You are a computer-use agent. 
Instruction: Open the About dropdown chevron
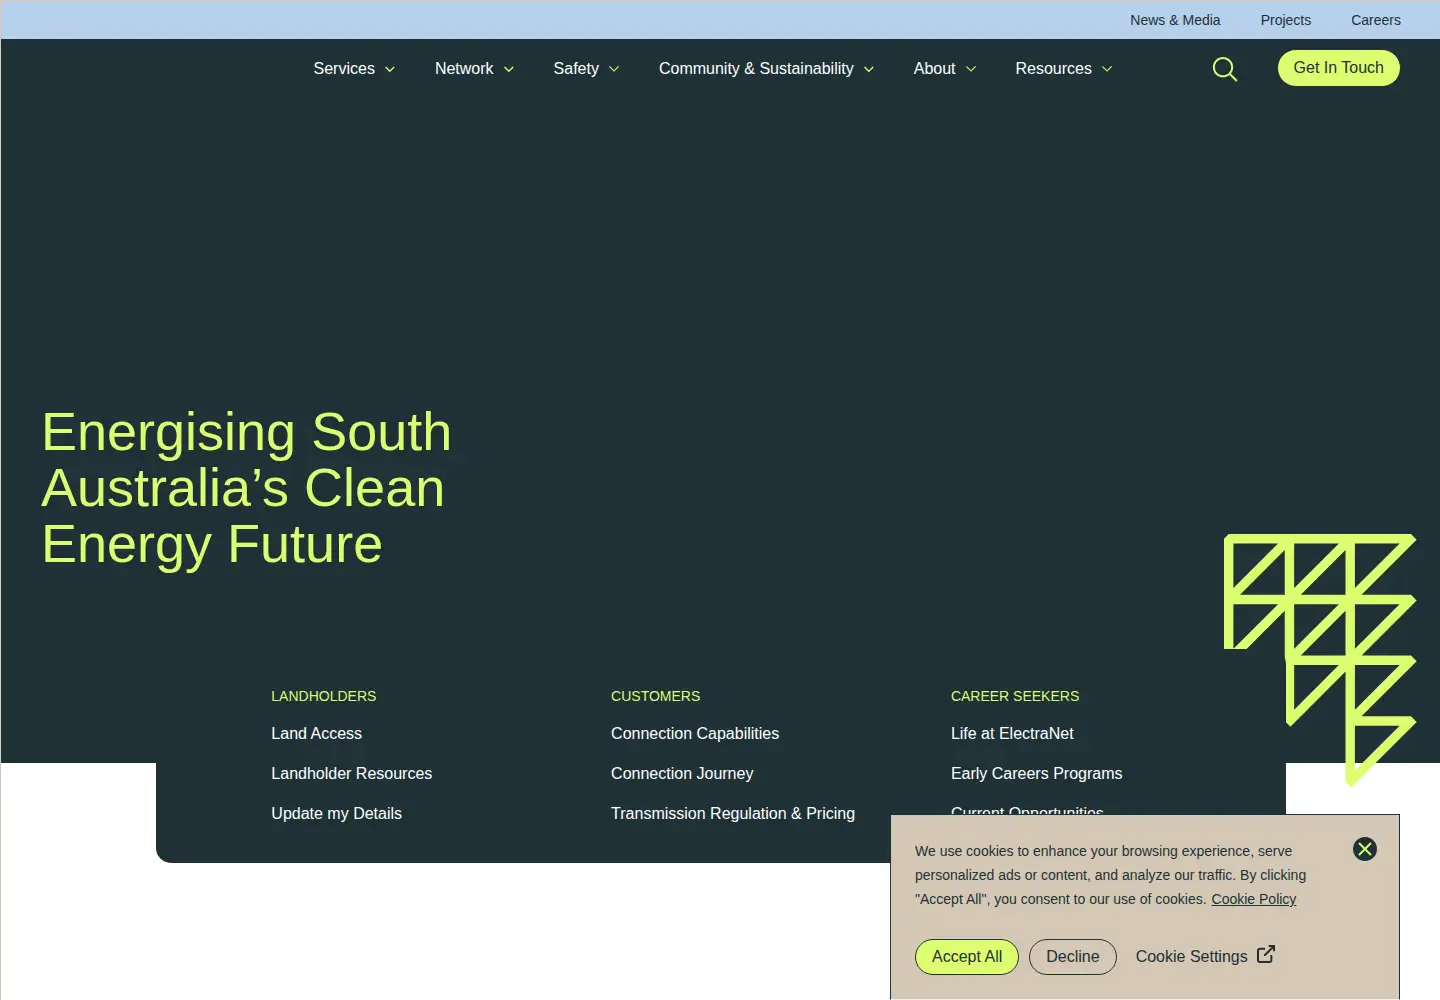coord(970,69)
